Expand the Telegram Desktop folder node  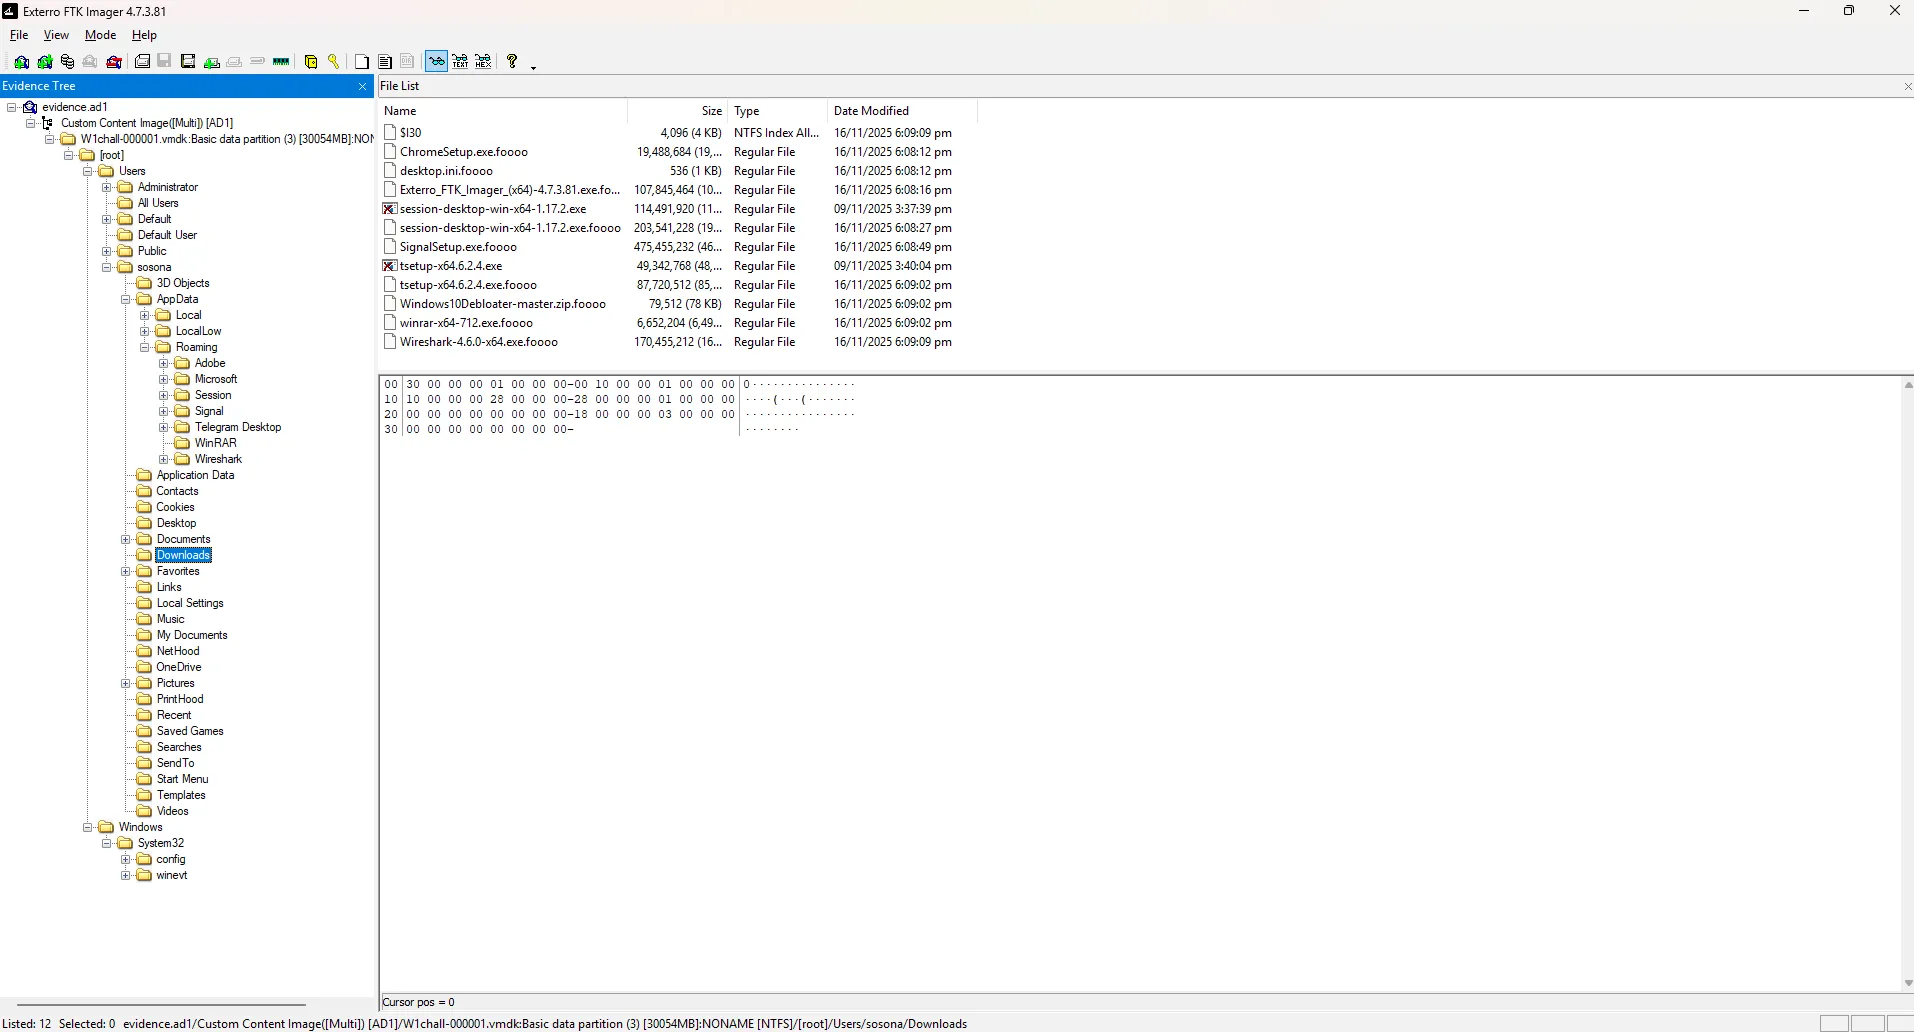pos(164,427)
